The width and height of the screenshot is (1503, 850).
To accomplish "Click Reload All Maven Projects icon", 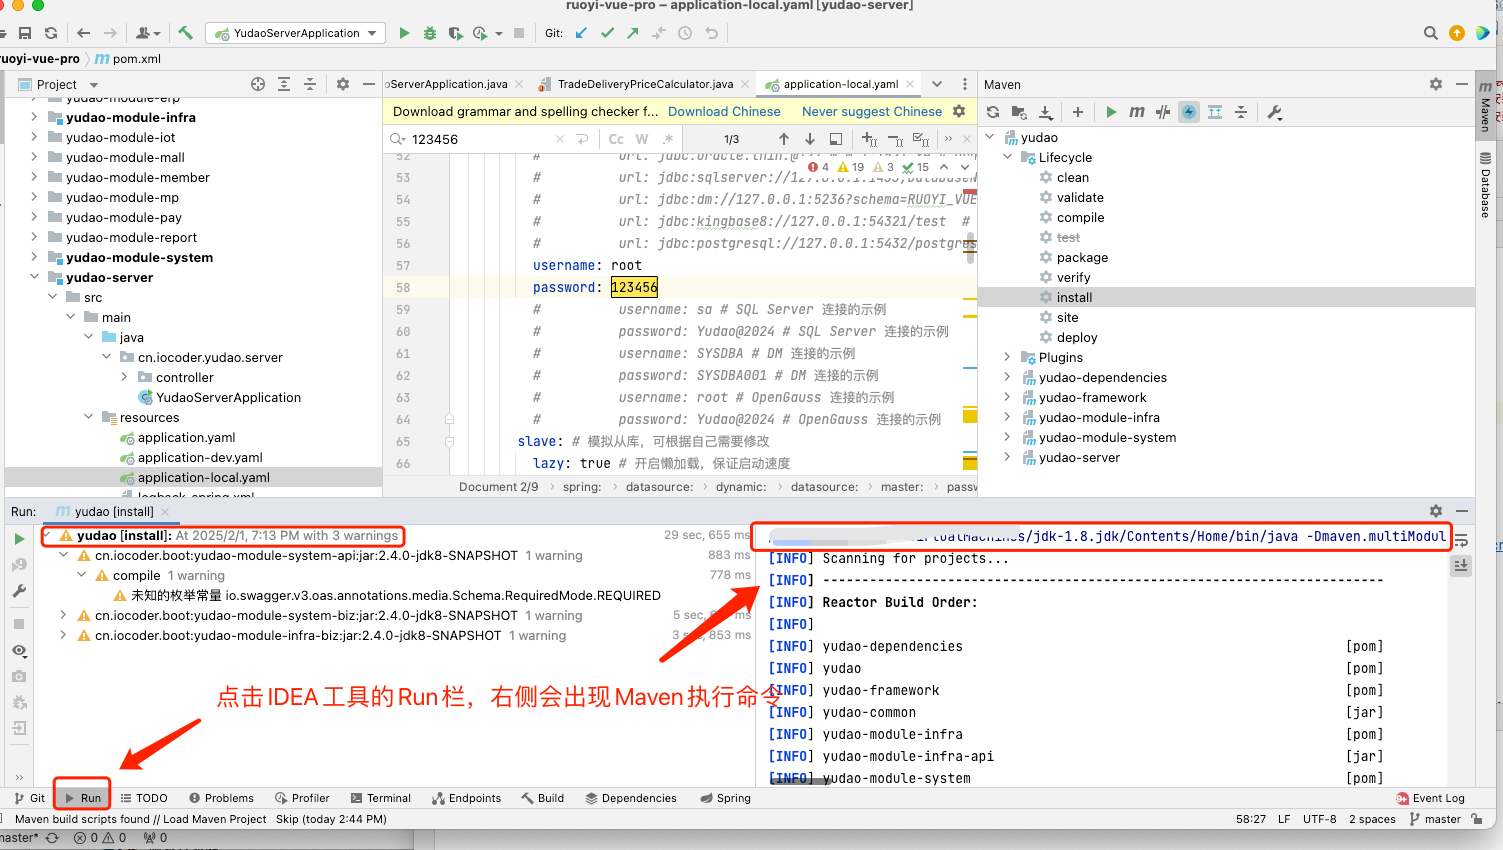I will (x=993, y=112).
